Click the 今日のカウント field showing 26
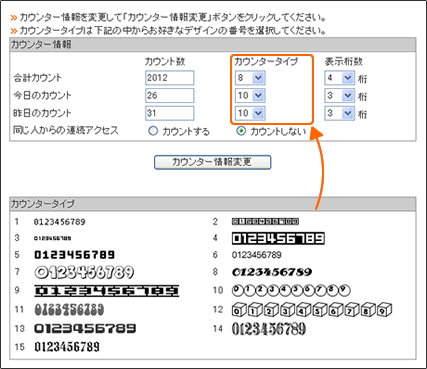 170,96
